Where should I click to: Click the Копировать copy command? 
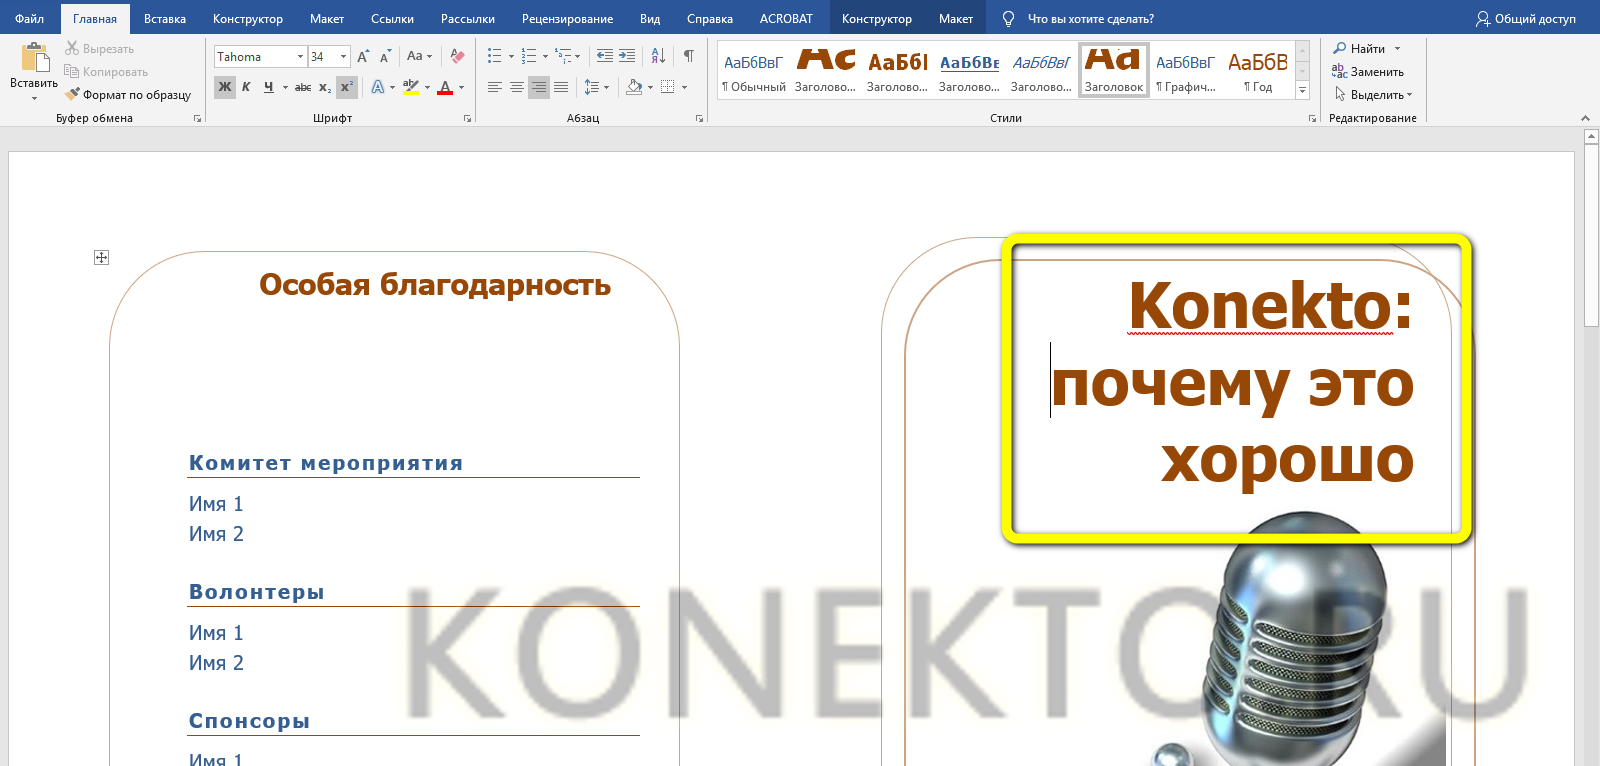(x=106, y=71)
